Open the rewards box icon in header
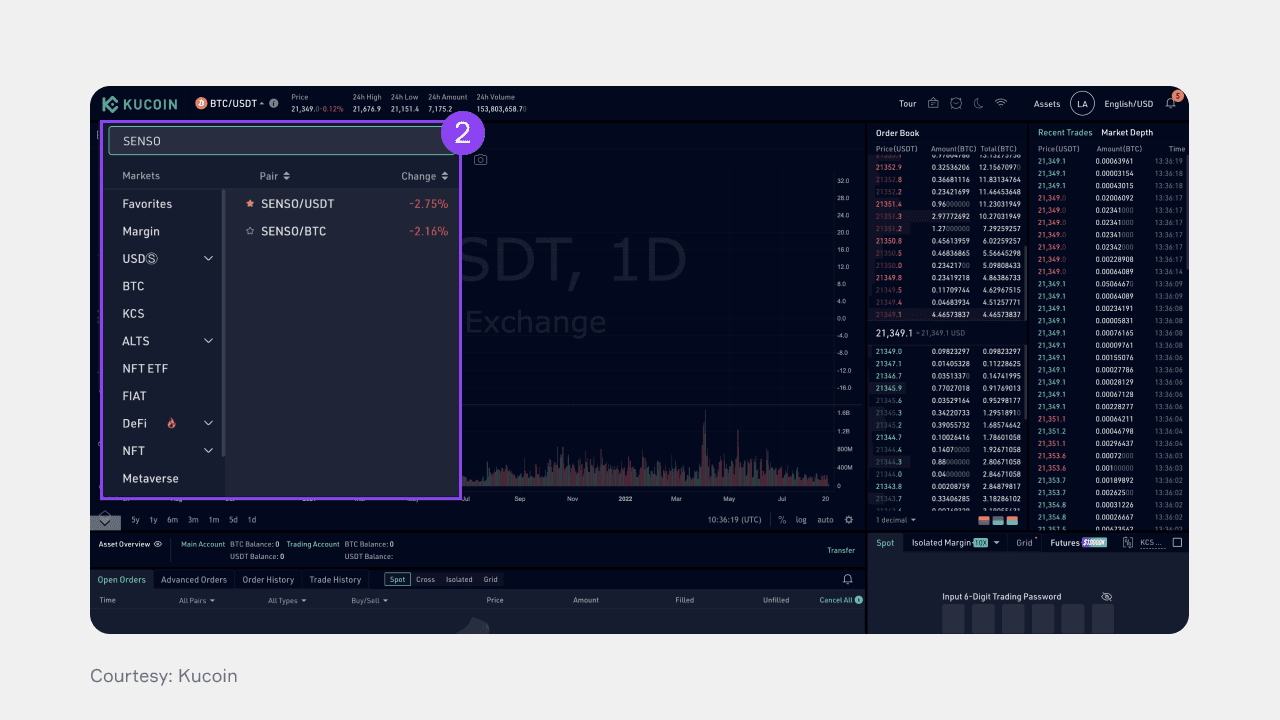 933,103
